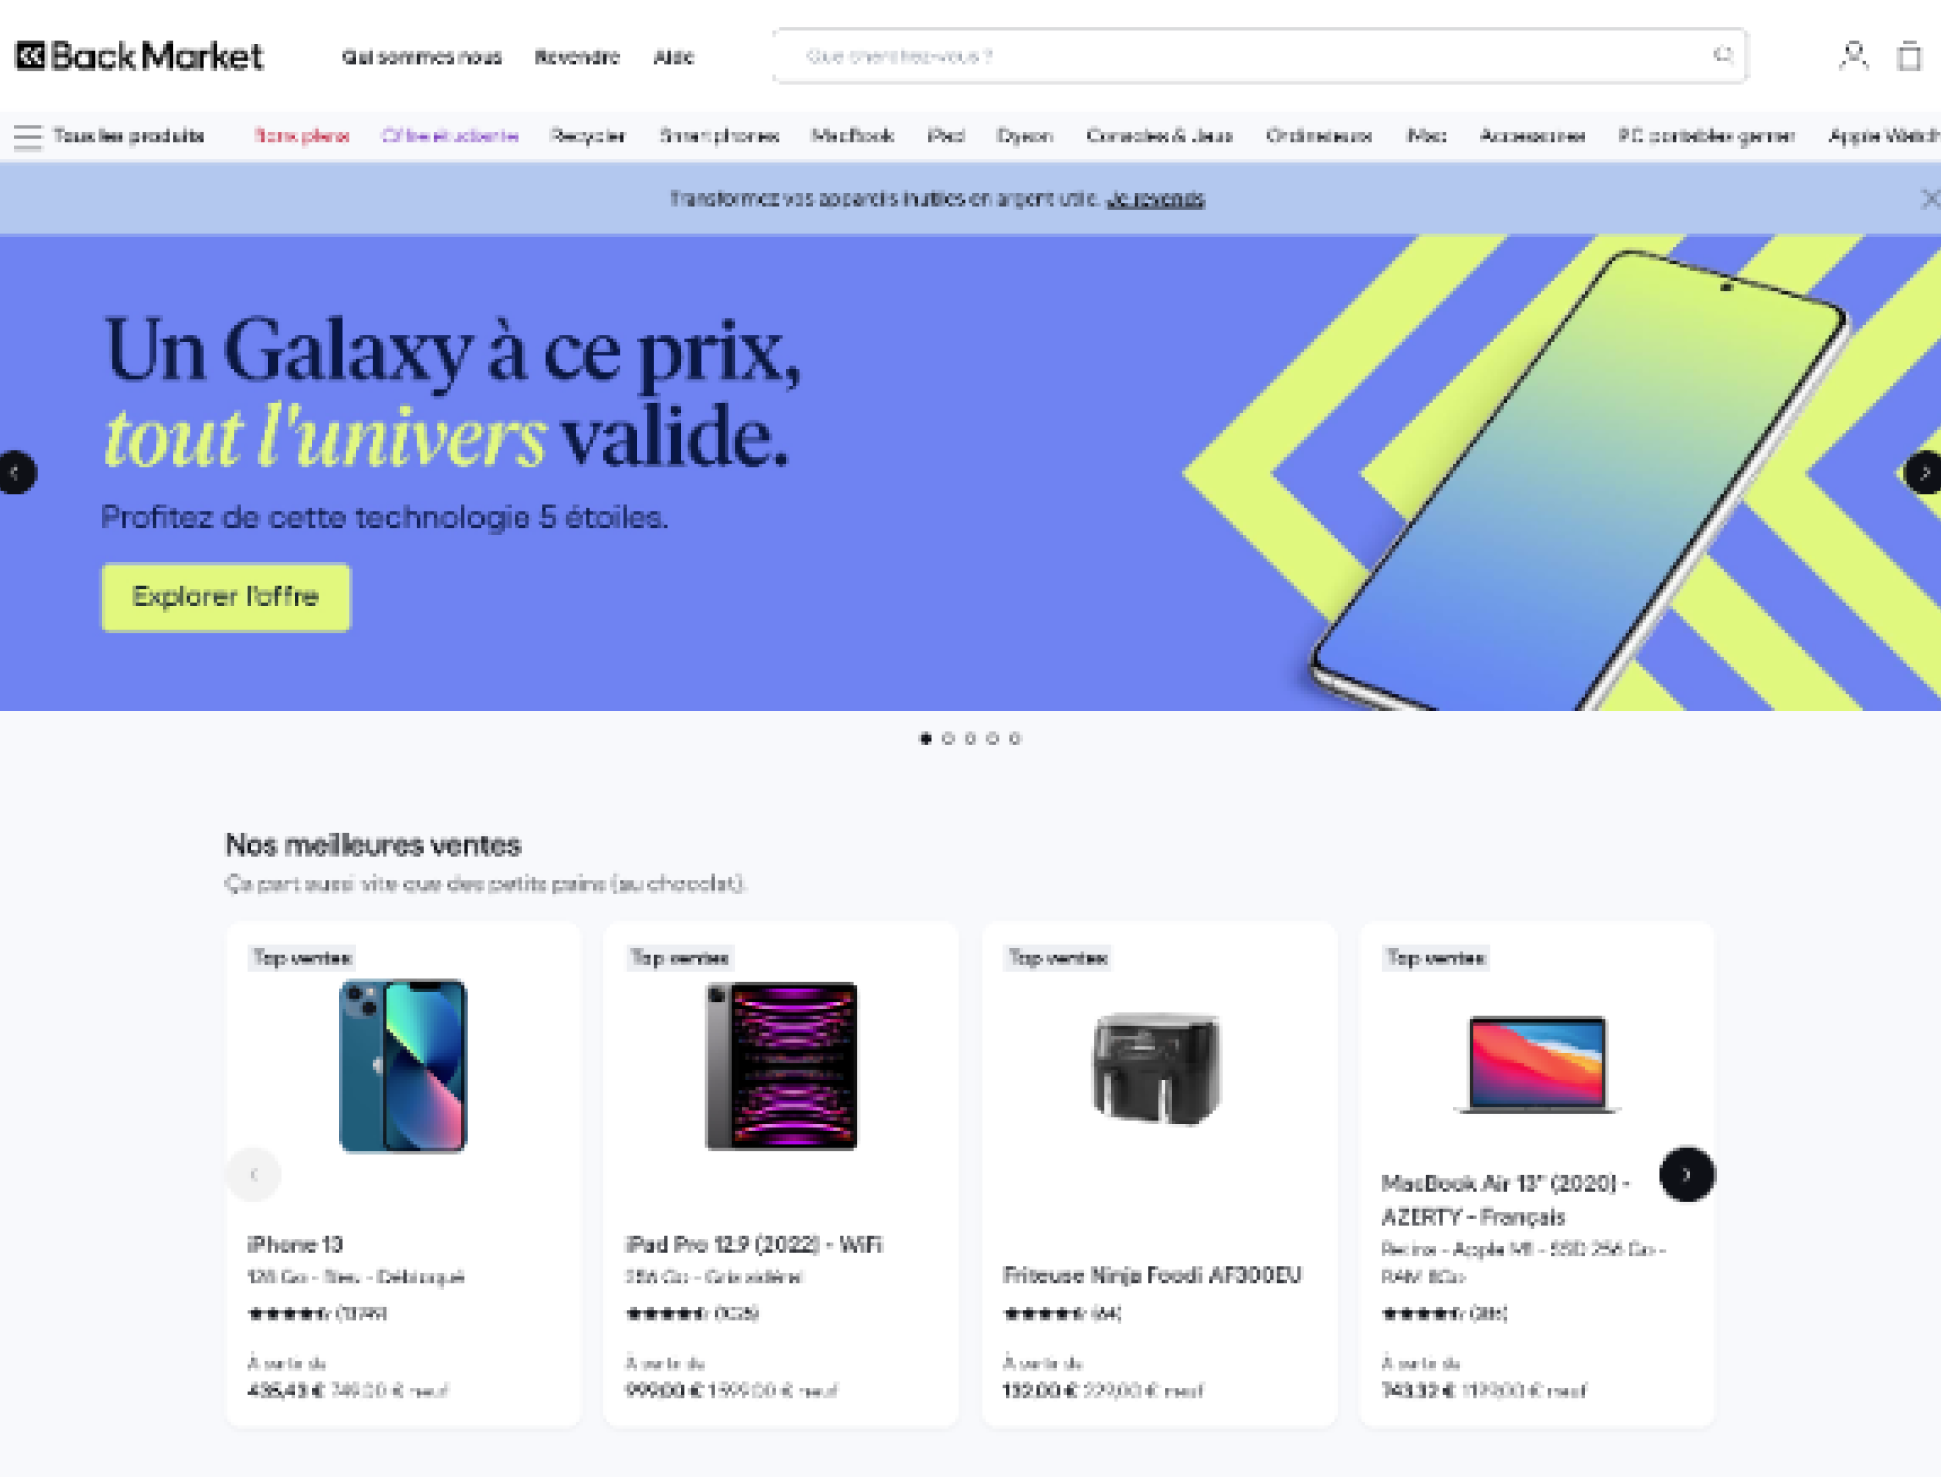Select the second carousel dot

point(948,739)
